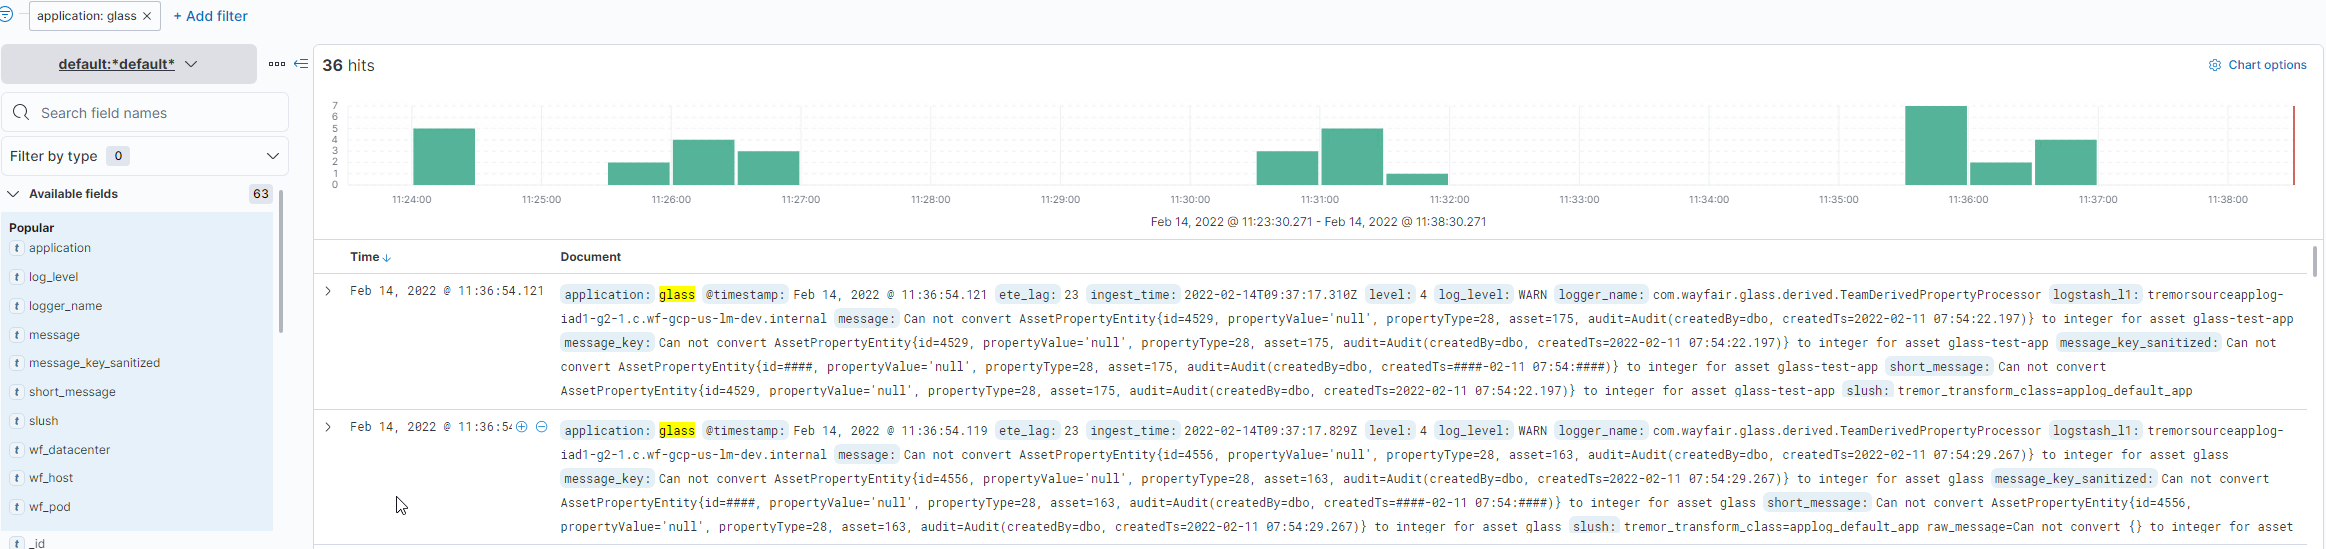Select the slush field
The image size is (2326, 549).
pos(44,421)
